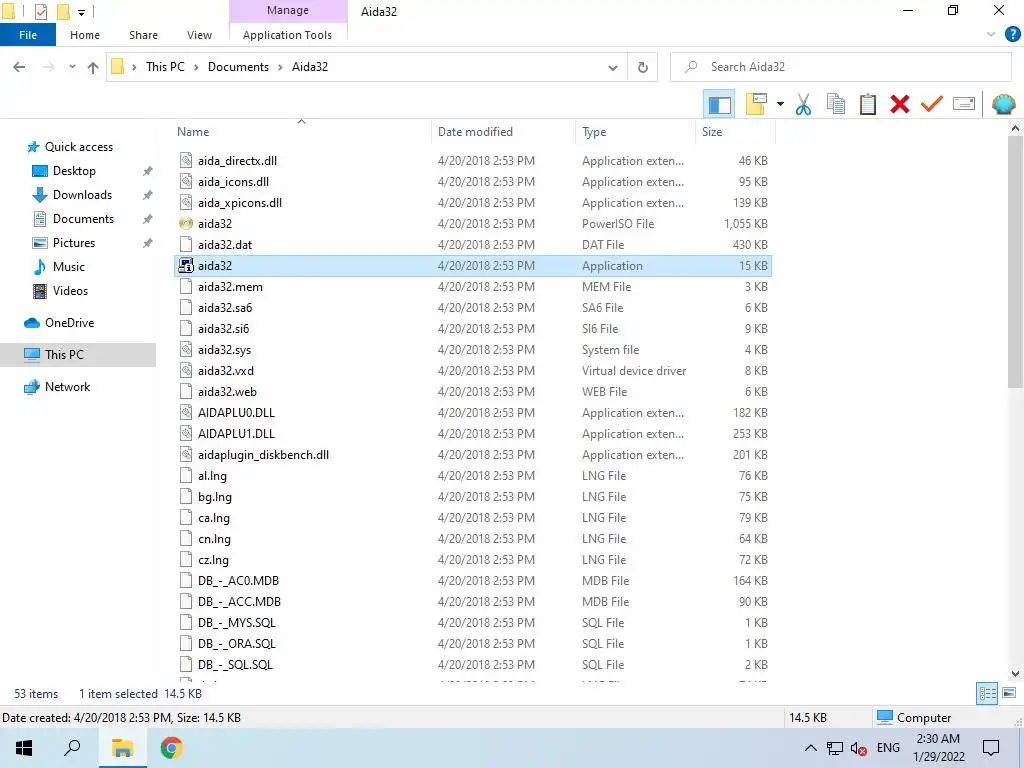Click the Search Aida32 field
The width and height of the screenshot is (1024, 768).
[x=840, y=67]
